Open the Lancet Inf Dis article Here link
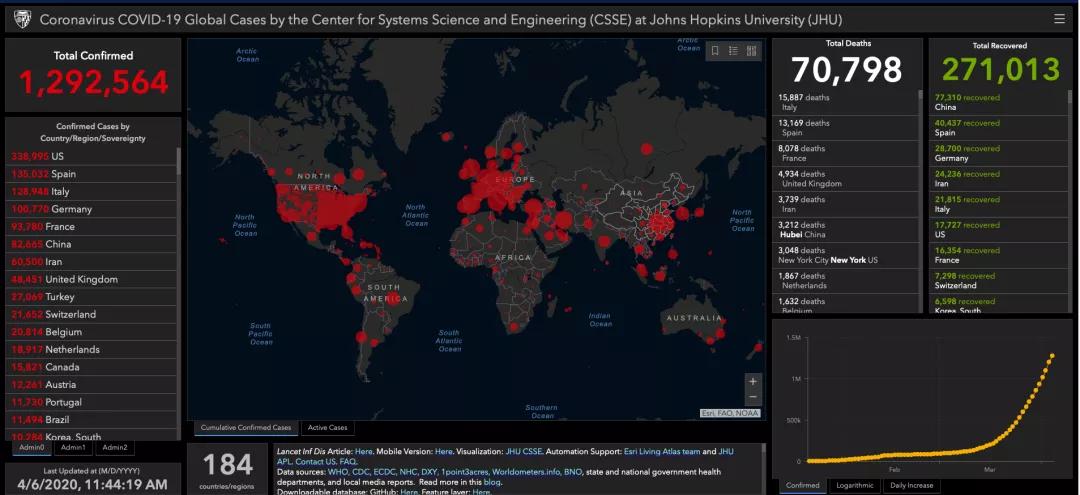This screenshot has width=1080, height=495. (363, 452)
